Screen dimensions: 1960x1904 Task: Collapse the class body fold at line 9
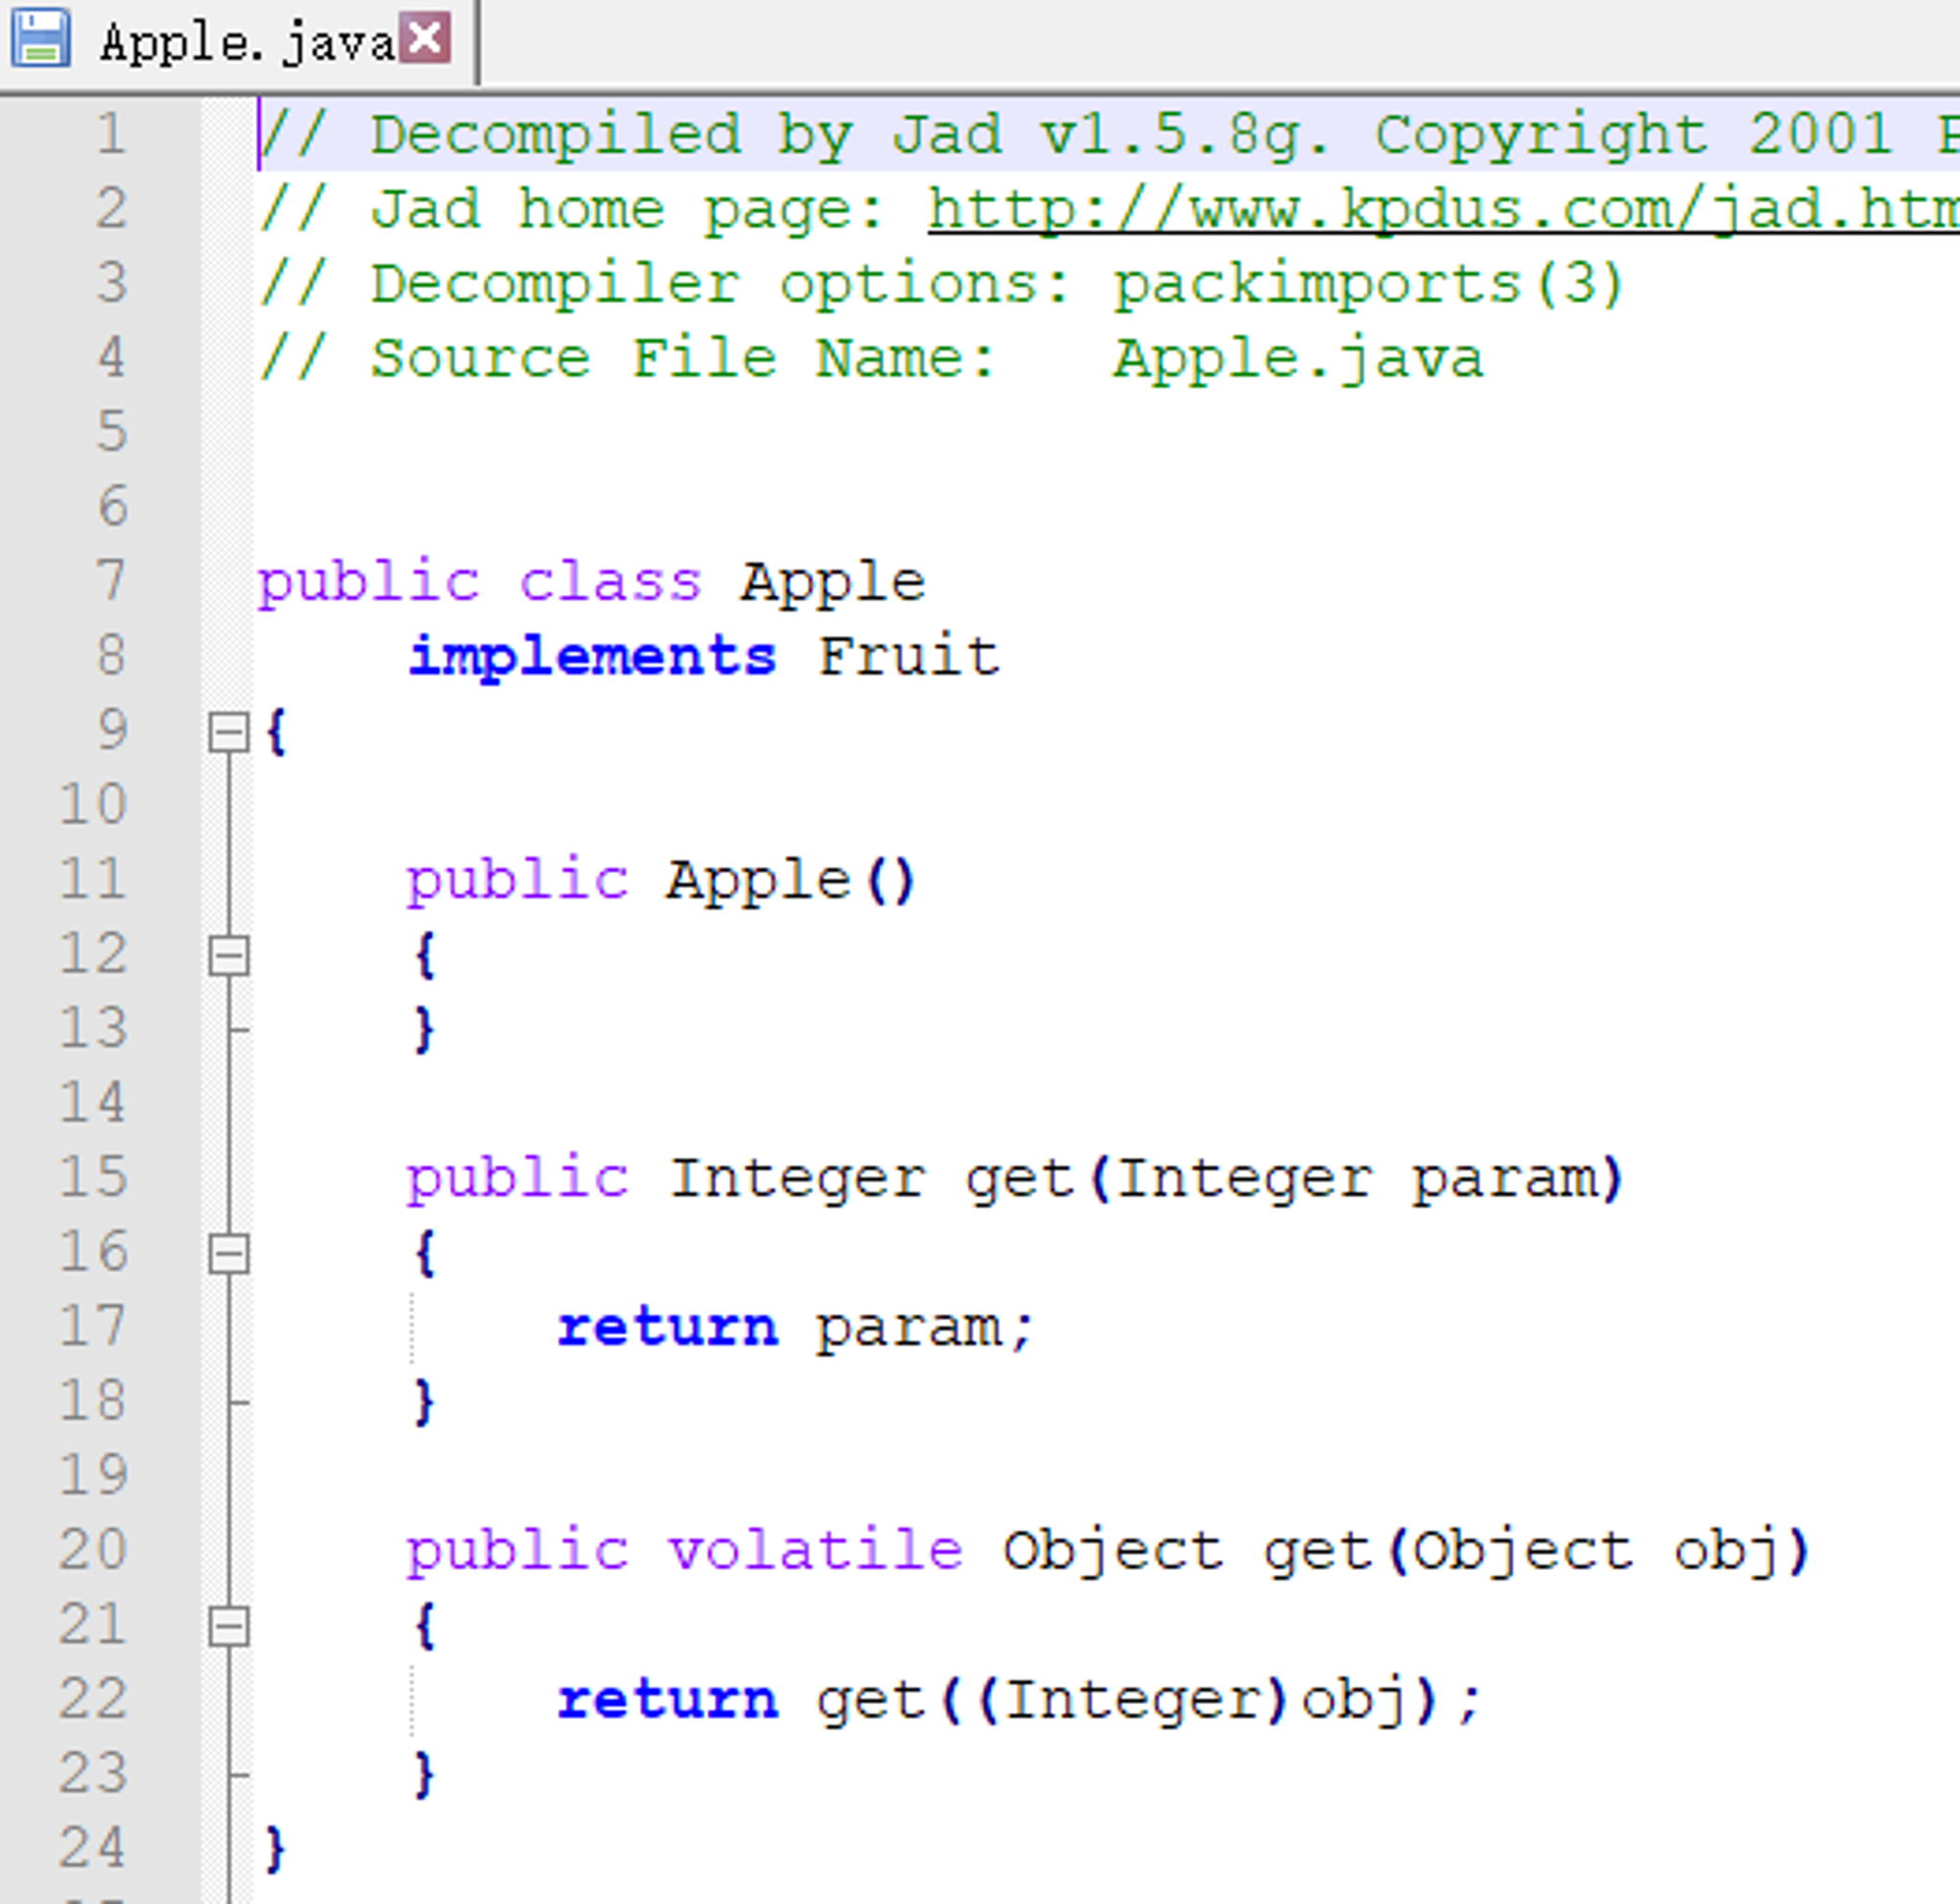[229, 732]
